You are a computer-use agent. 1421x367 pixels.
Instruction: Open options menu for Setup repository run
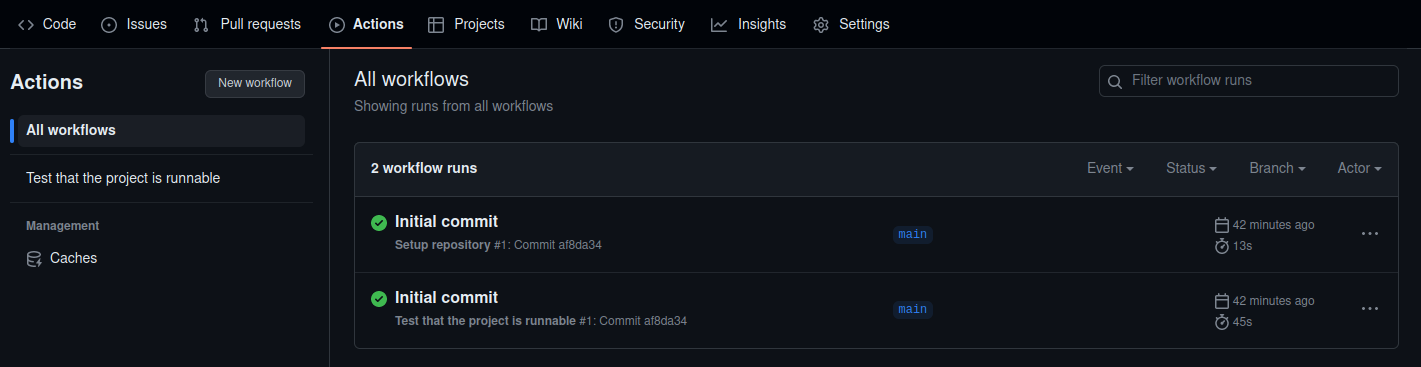tap(1370, 234)
